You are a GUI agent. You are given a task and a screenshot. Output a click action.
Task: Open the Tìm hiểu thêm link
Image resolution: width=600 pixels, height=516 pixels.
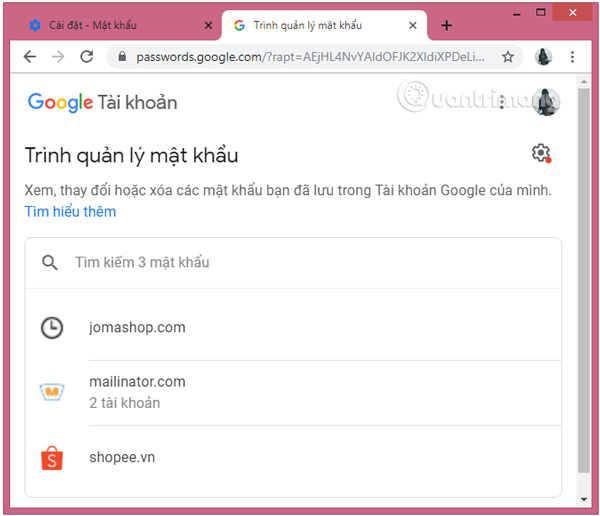(70, 212)
